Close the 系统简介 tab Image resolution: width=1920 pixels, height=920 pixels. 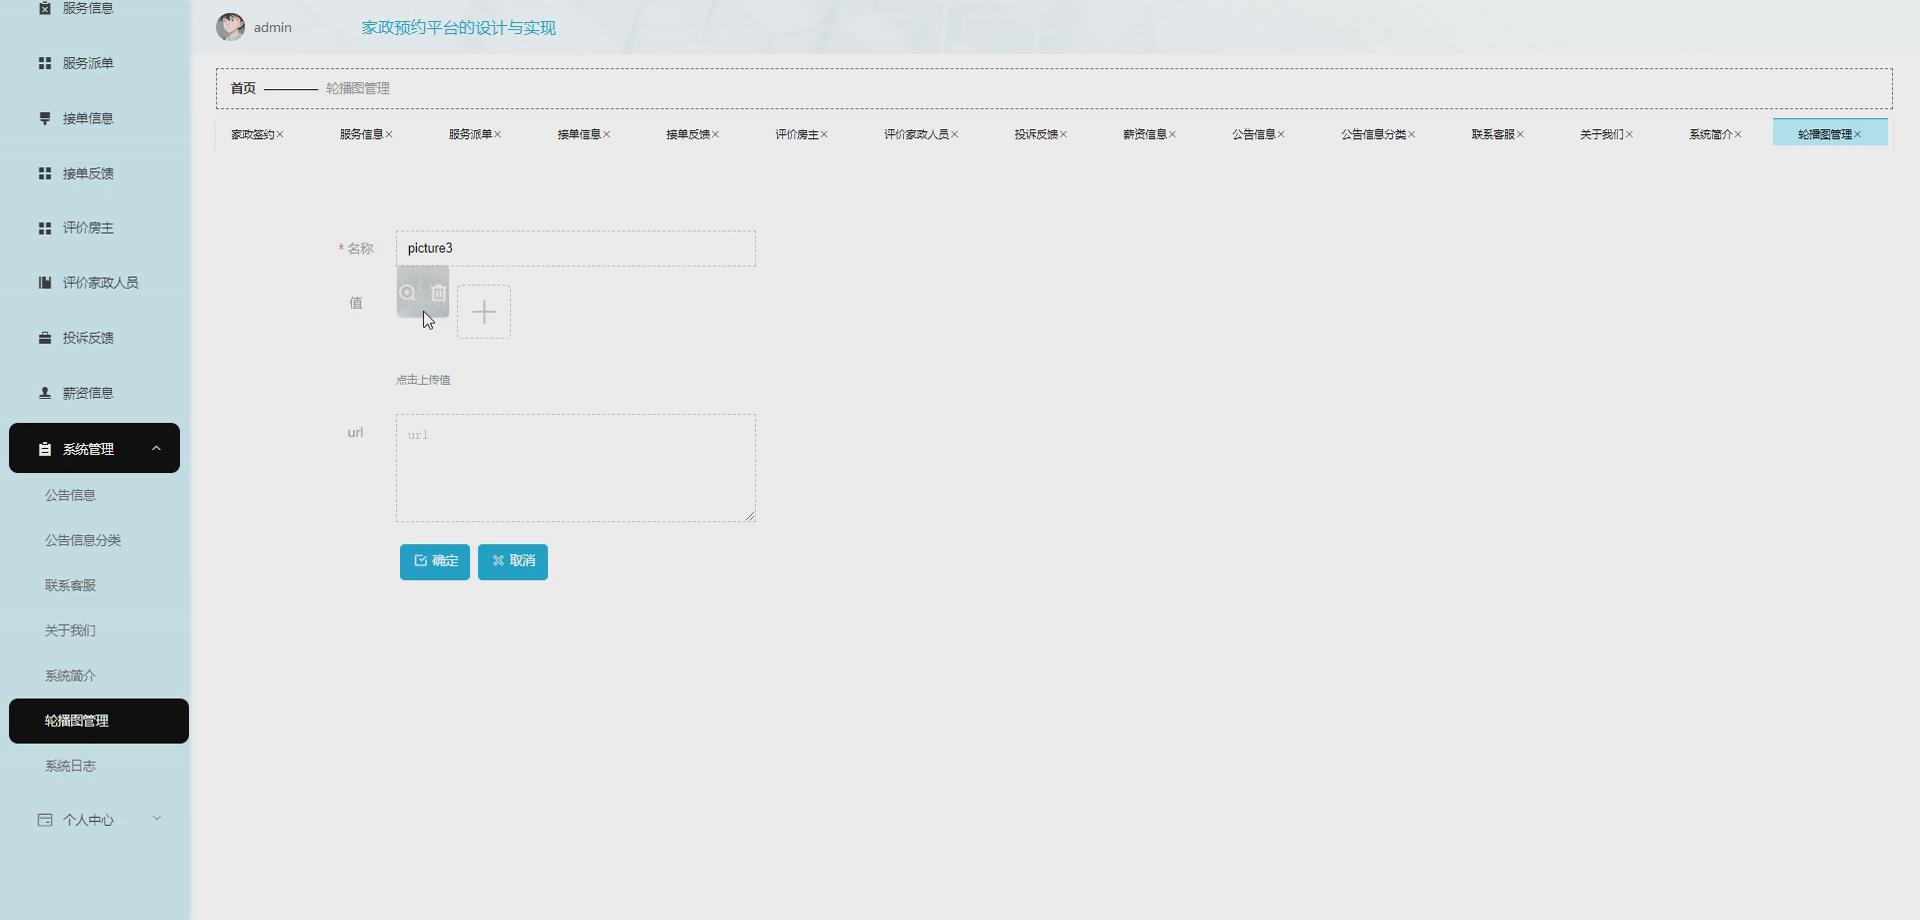[x=1739, y=134]
